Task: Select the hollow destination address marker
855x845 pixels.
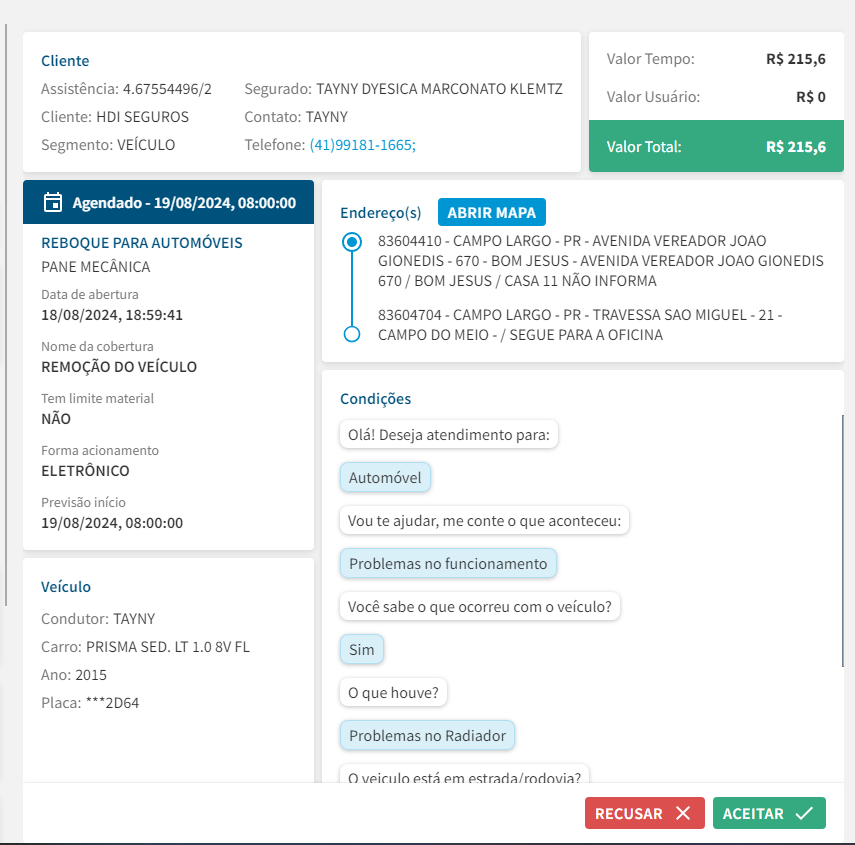Action: click(x=351, y=334)
